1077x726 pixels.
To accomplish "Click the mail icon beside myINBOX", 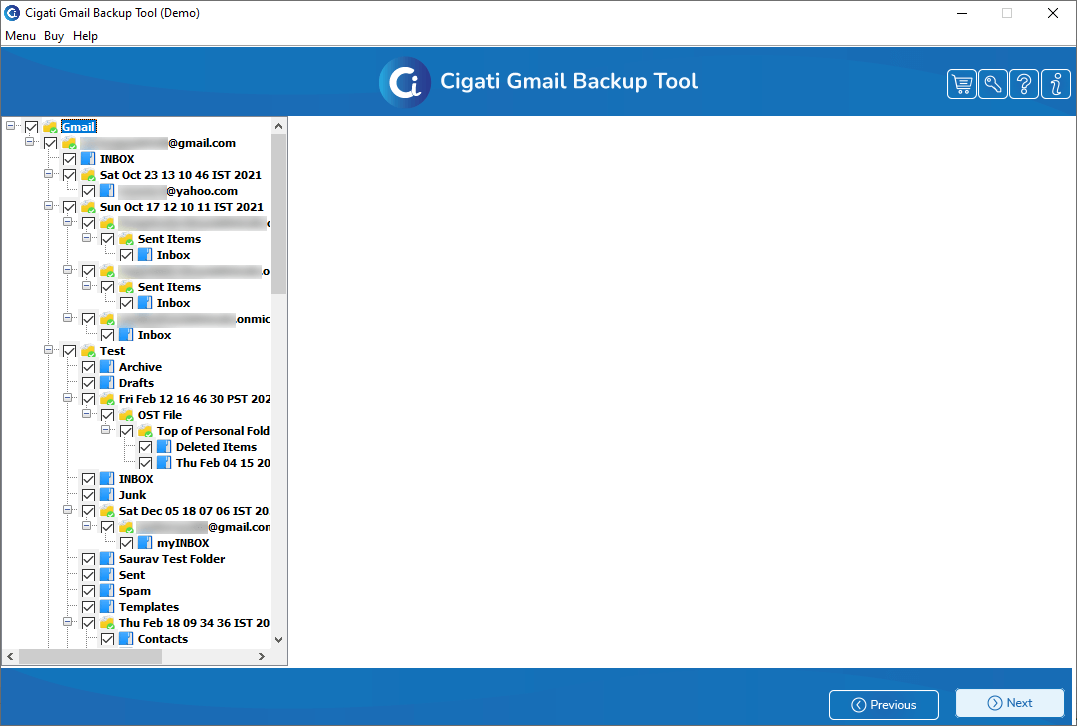I will 145,543.
